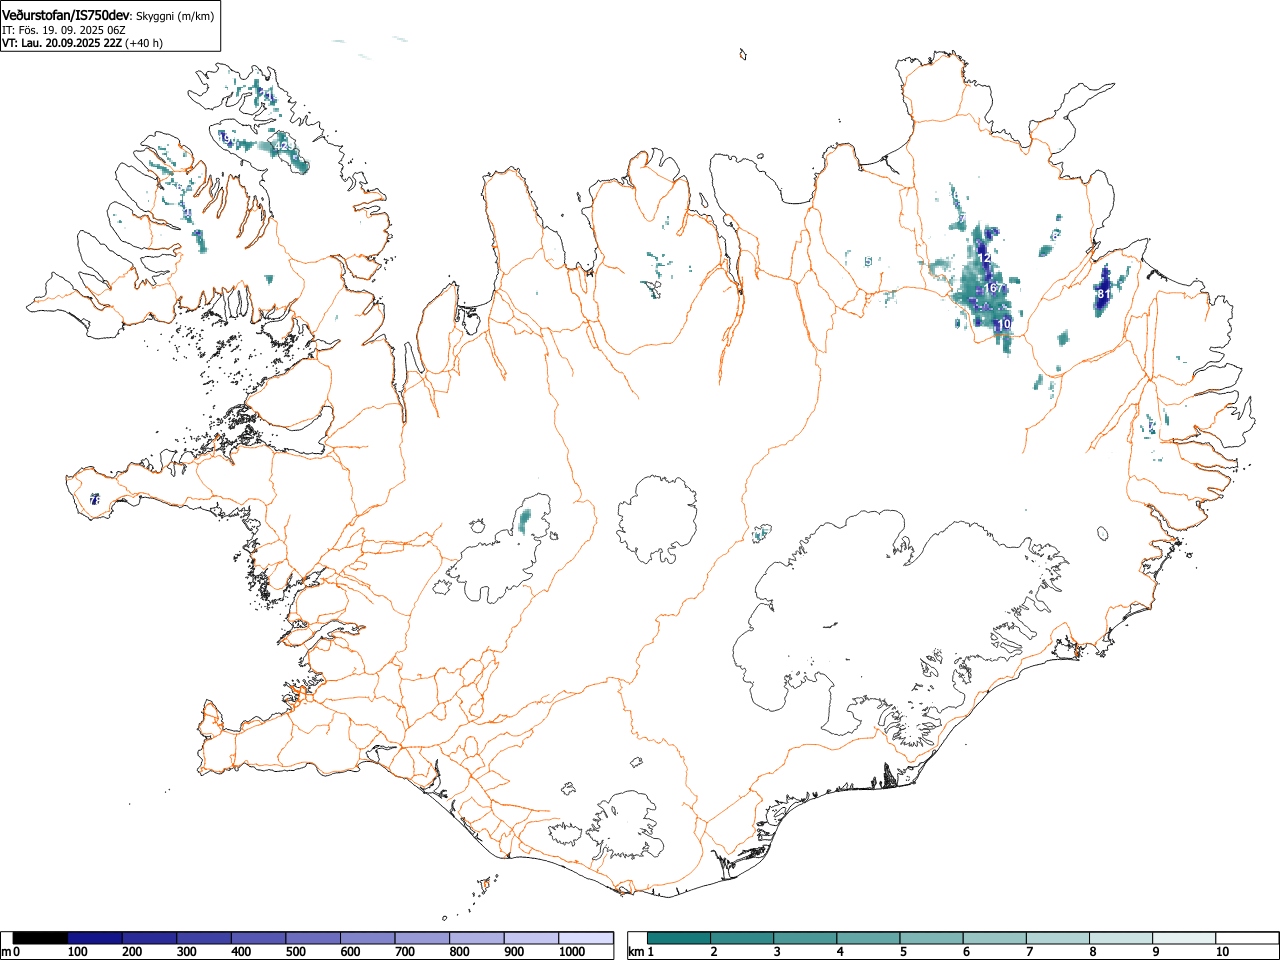This screenshot has height=960, width=1280.
Task: Click the 900–1000 m pale lavender legend swatch
Action: tap(531, 938)
